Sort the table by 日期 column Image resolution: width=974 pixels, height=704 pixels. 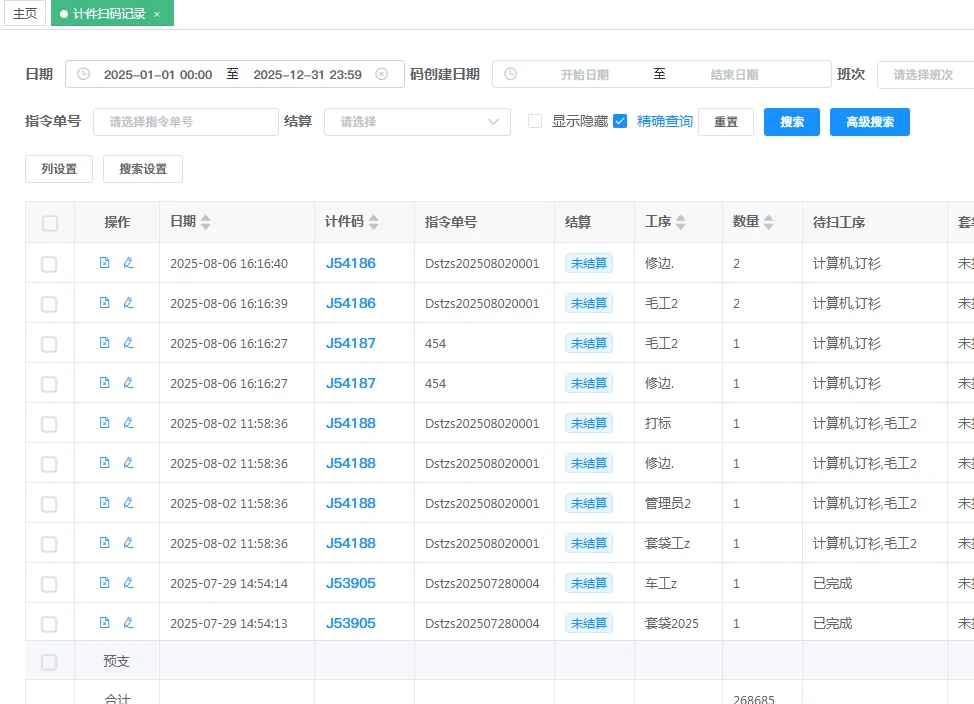point(206,222)
